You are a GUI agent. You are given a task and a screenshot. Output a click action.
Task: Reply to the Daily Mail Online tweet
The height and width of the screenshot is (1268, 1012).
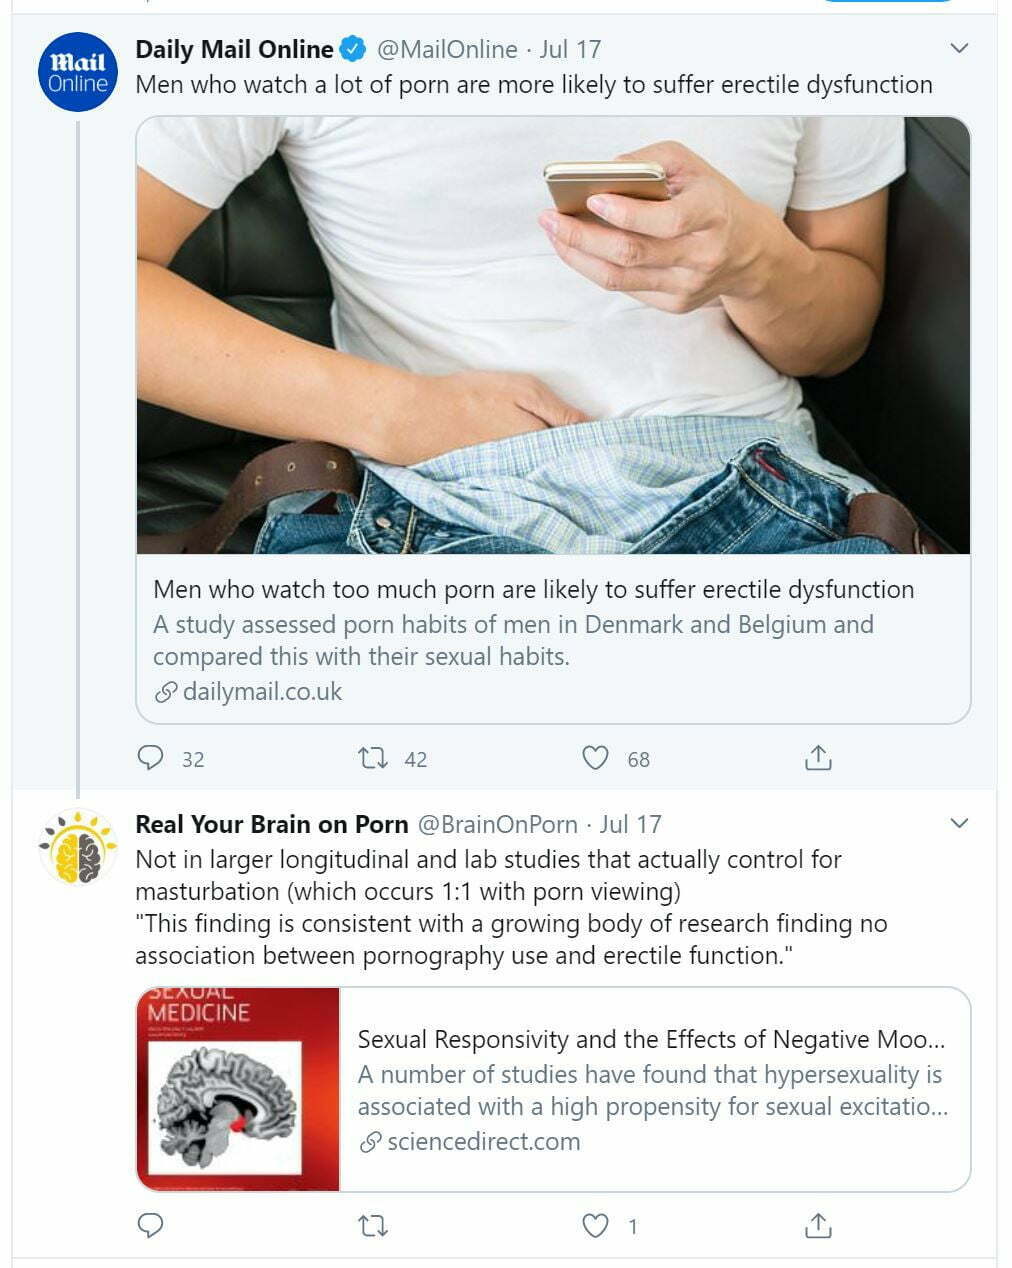pyautogui.click(x=150, y=758)
